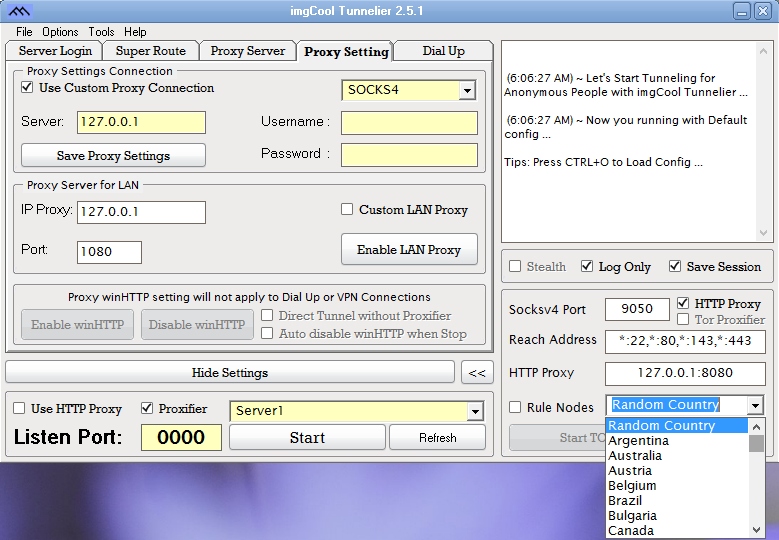Click the Socksv4 Port field
This screenshot has width=779, height=540.
point(637,309)
